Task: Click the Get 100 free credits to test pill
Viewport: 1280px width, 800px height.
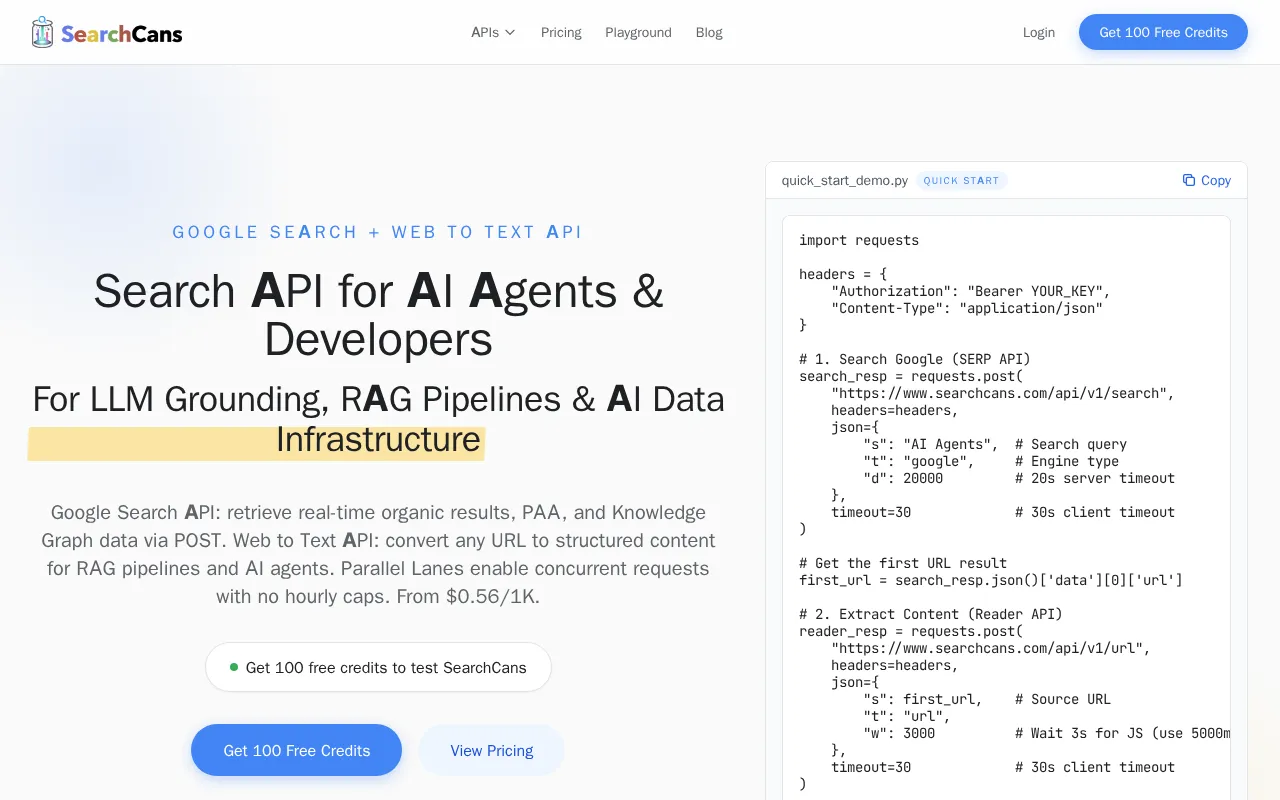Action: click(x=378, y=667)
